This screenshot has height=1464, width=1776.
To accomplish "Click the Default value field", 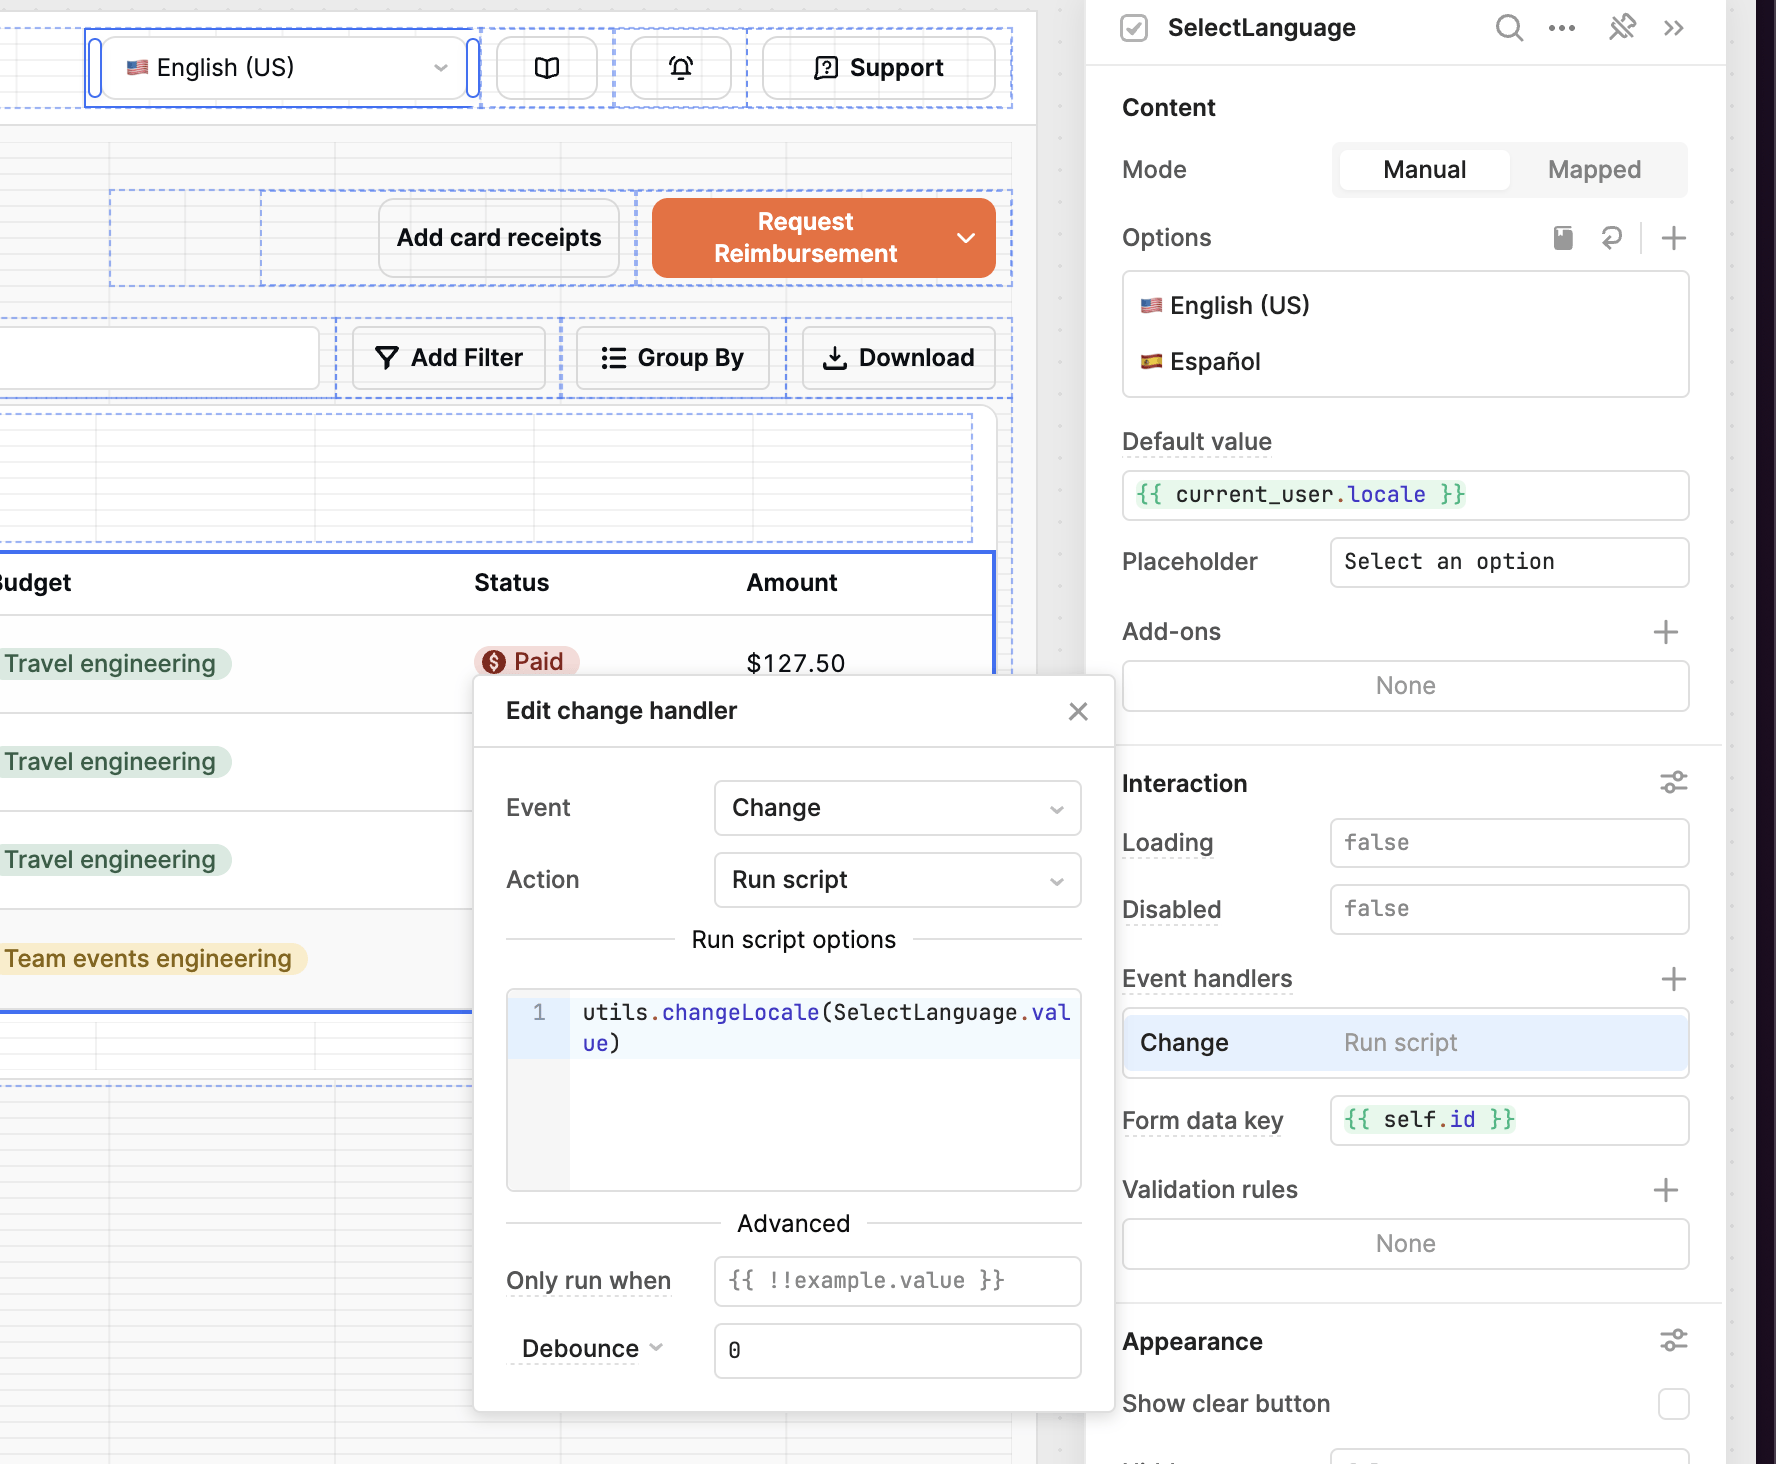I will point(1405,495).
